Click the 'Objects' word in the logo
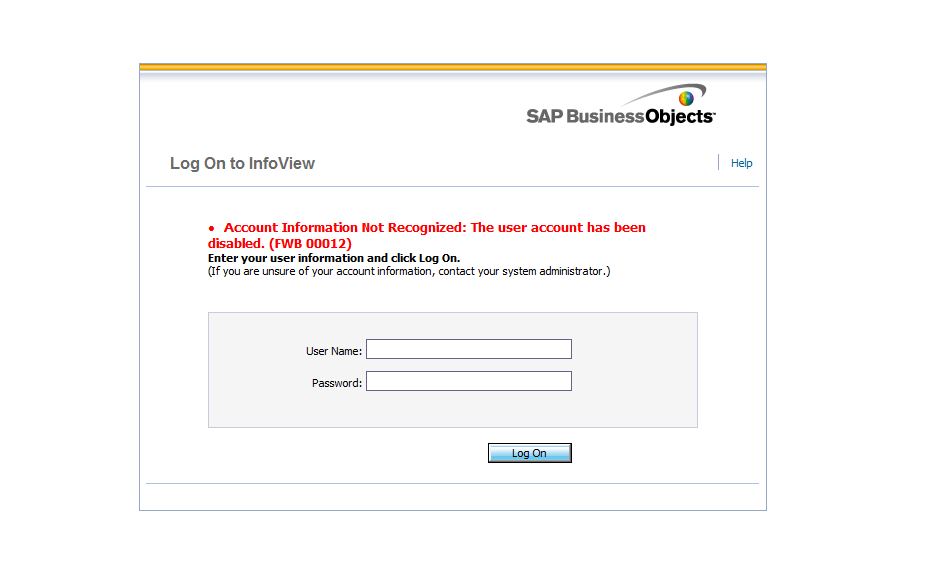The height and width of the screenshot is (576, 942). tap(680, 116)
